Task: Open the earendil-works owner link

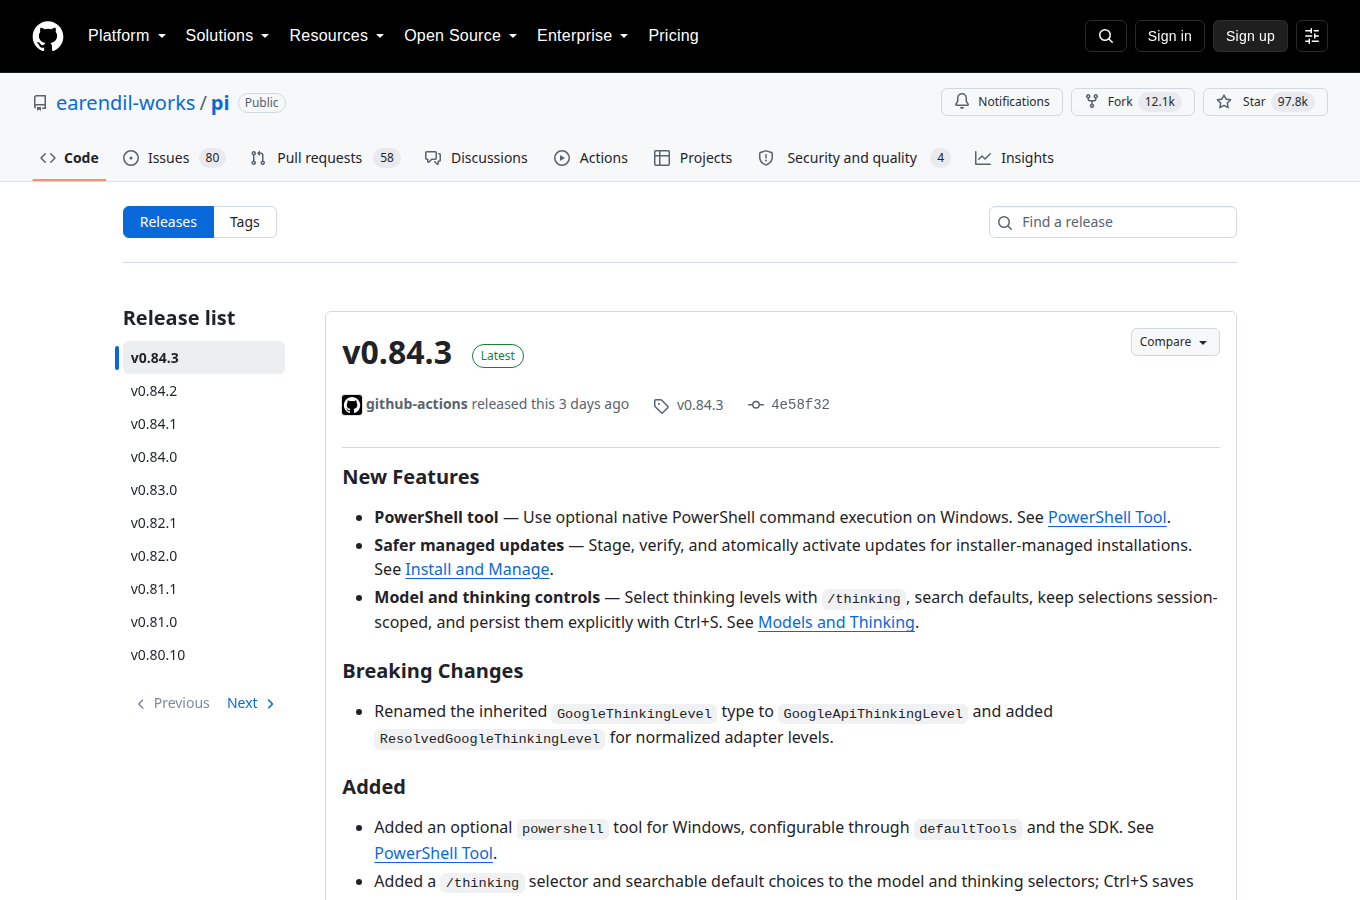Action: pos(126,103)
